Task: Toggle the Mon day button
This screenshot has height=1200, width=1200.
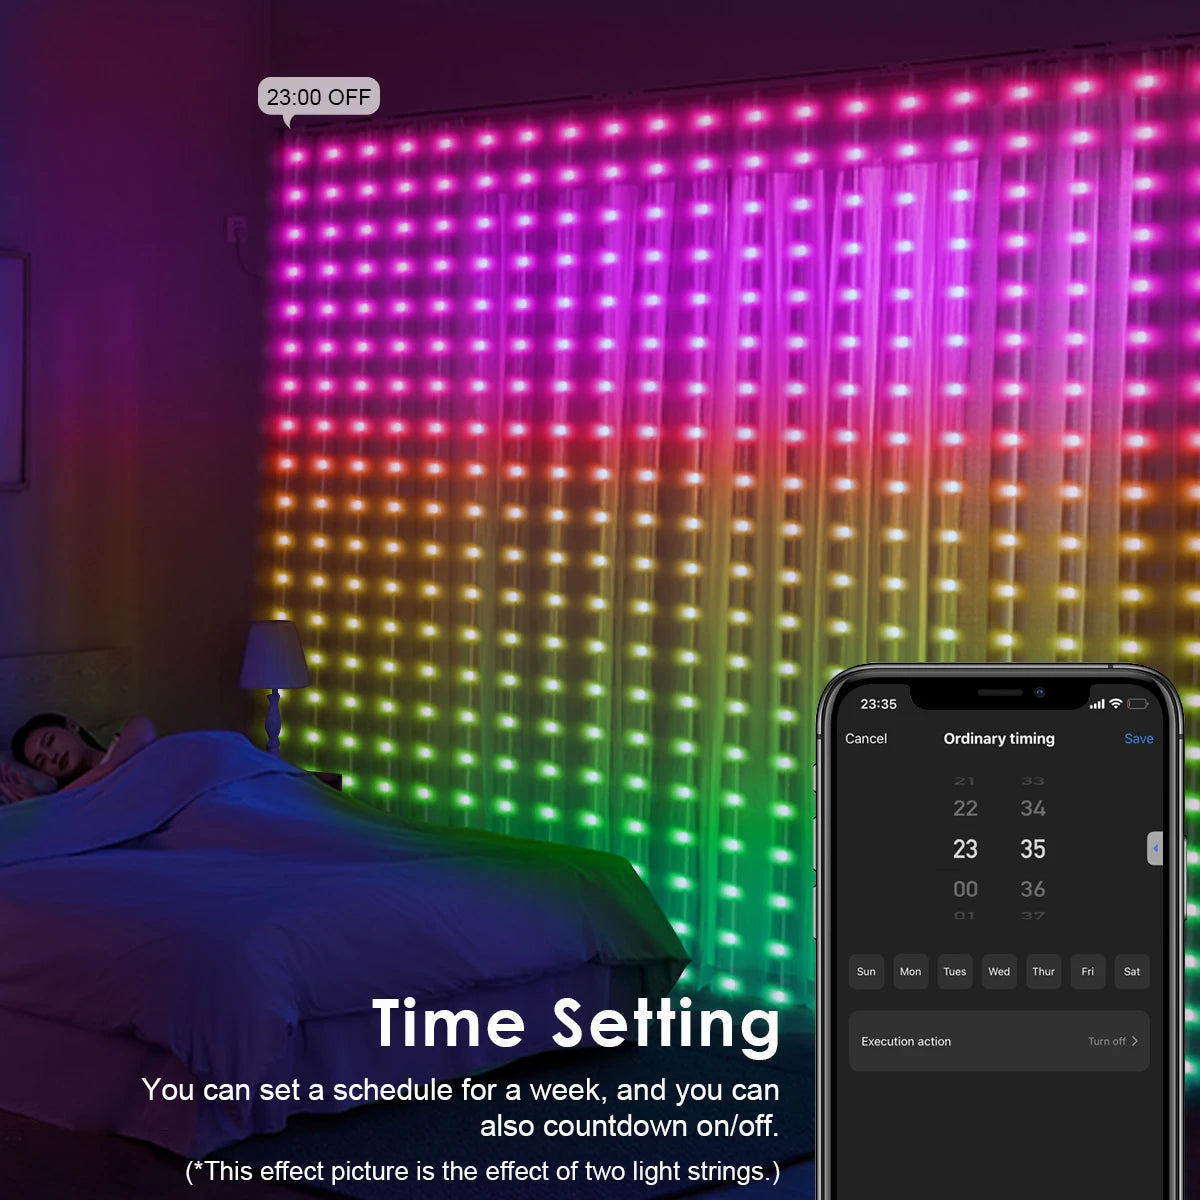Action: click(x=911, y=972)
